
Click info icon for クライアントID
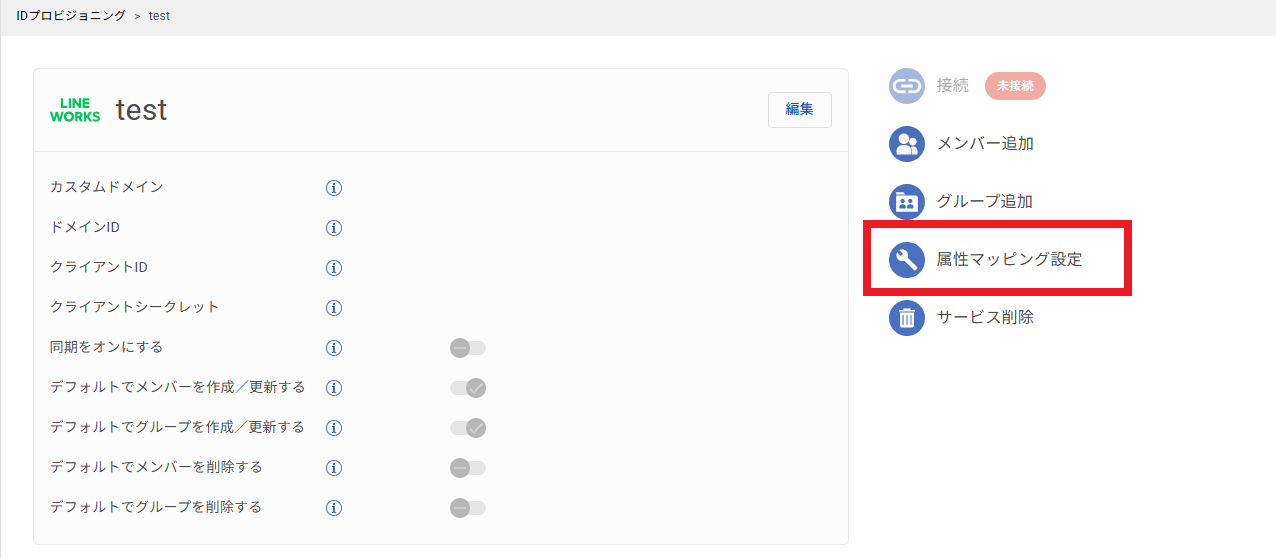334,268
